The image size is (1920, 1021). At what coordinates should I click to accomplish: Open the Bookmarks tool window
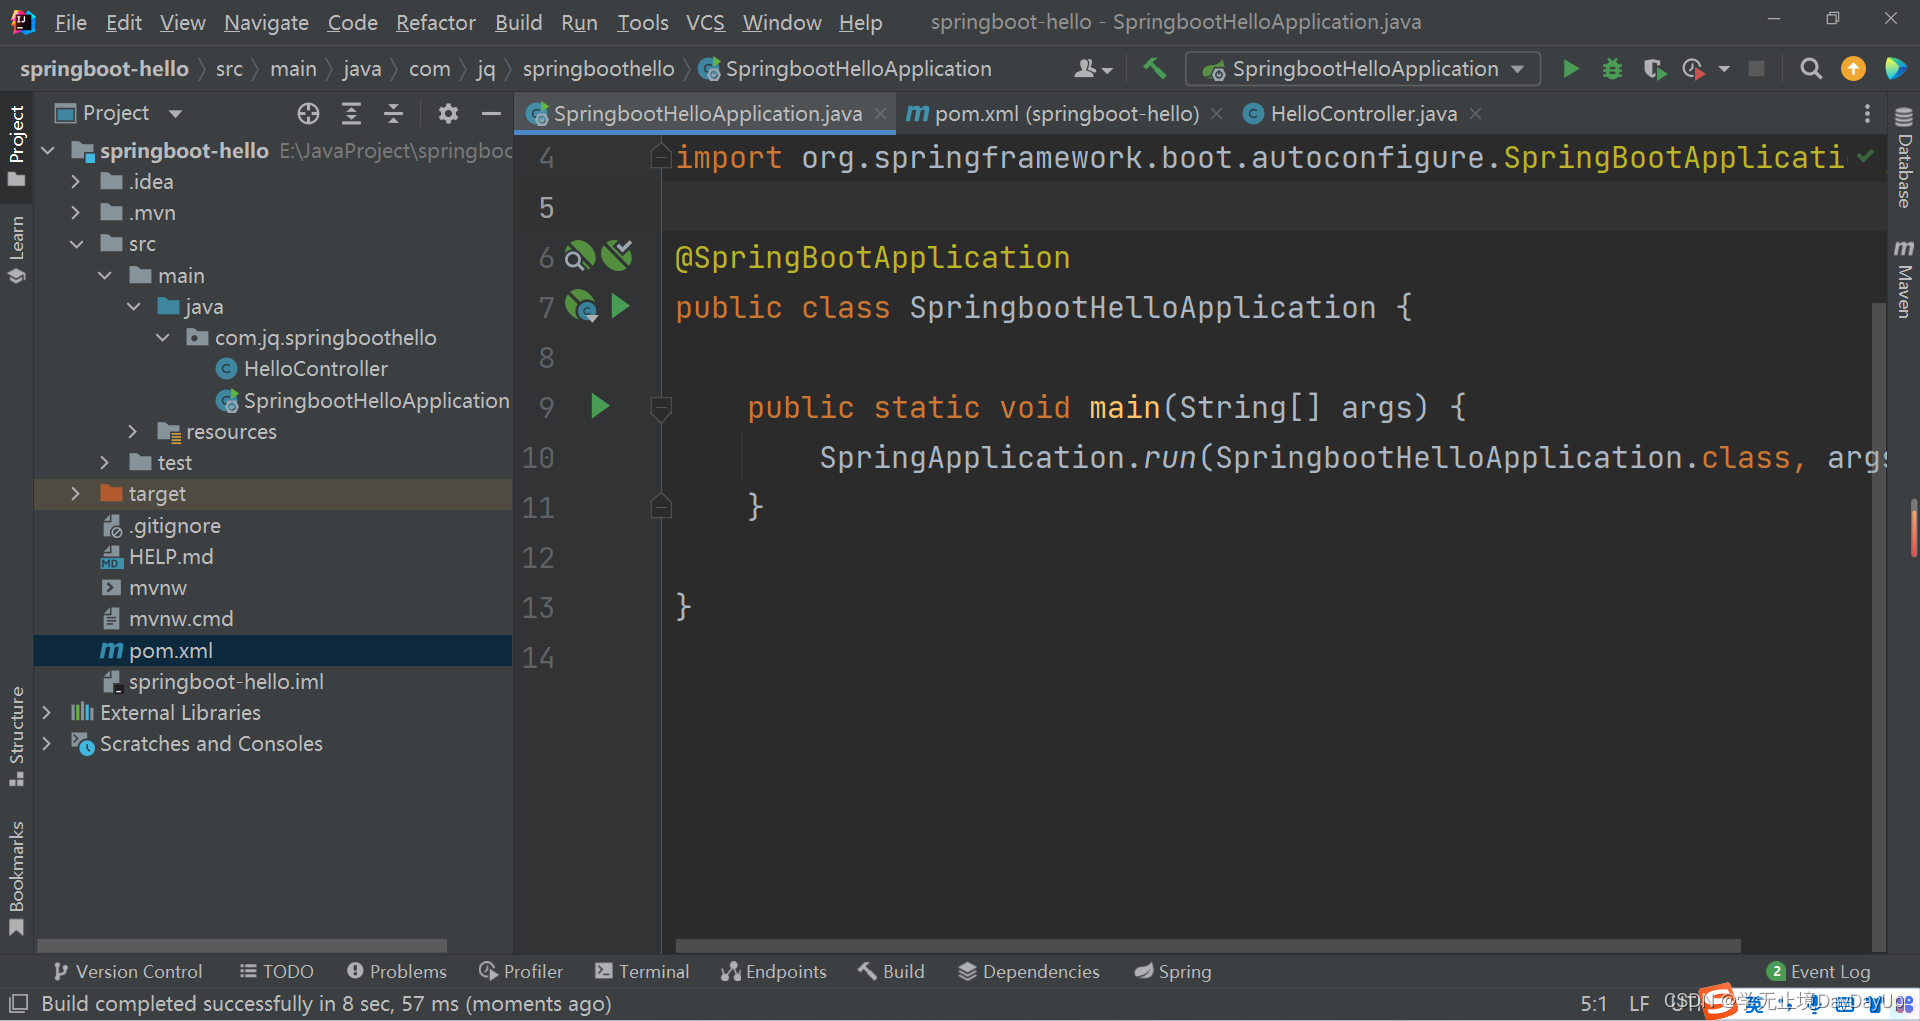coord(16,878)
